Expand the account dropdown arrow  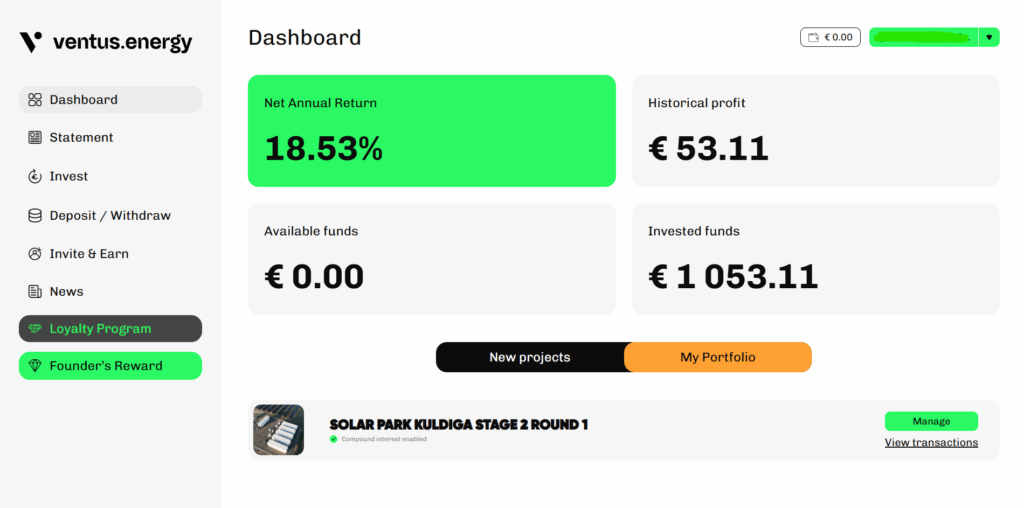pyautogui.click(x=989, y=37)
